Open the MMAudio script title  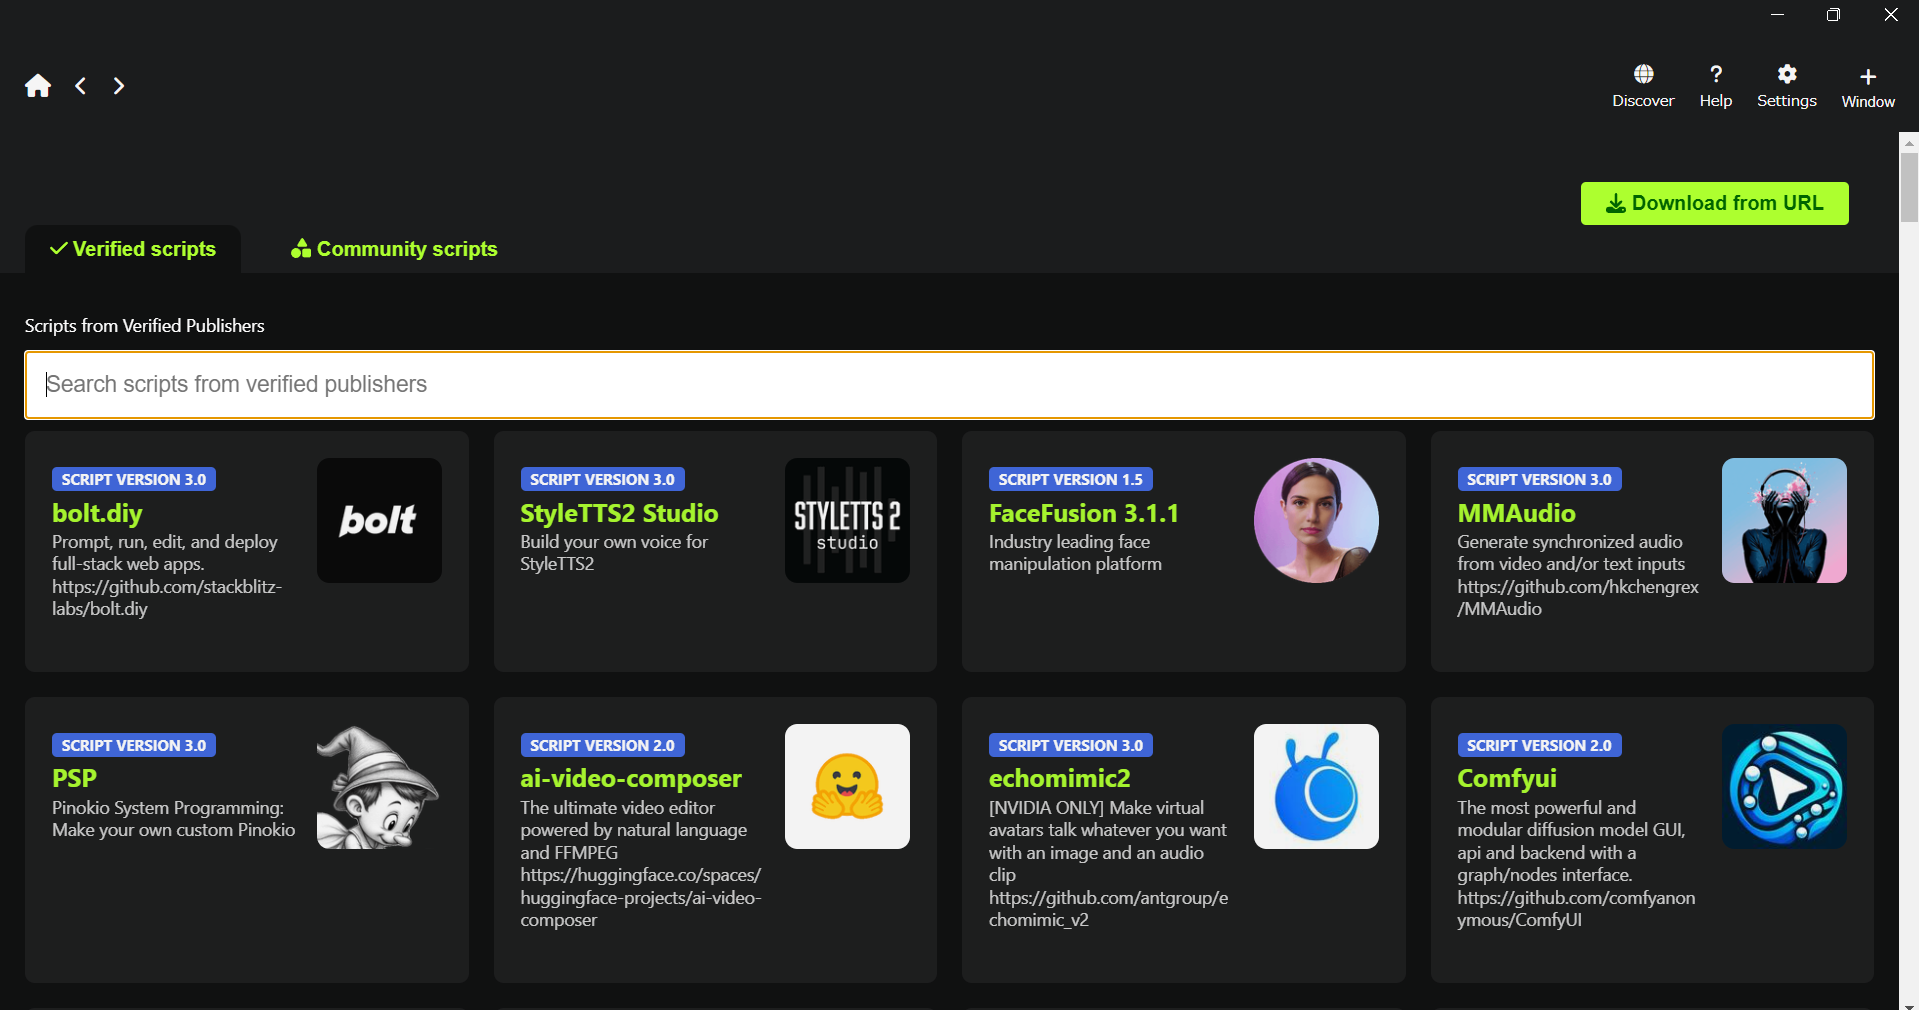[1516, 513]
